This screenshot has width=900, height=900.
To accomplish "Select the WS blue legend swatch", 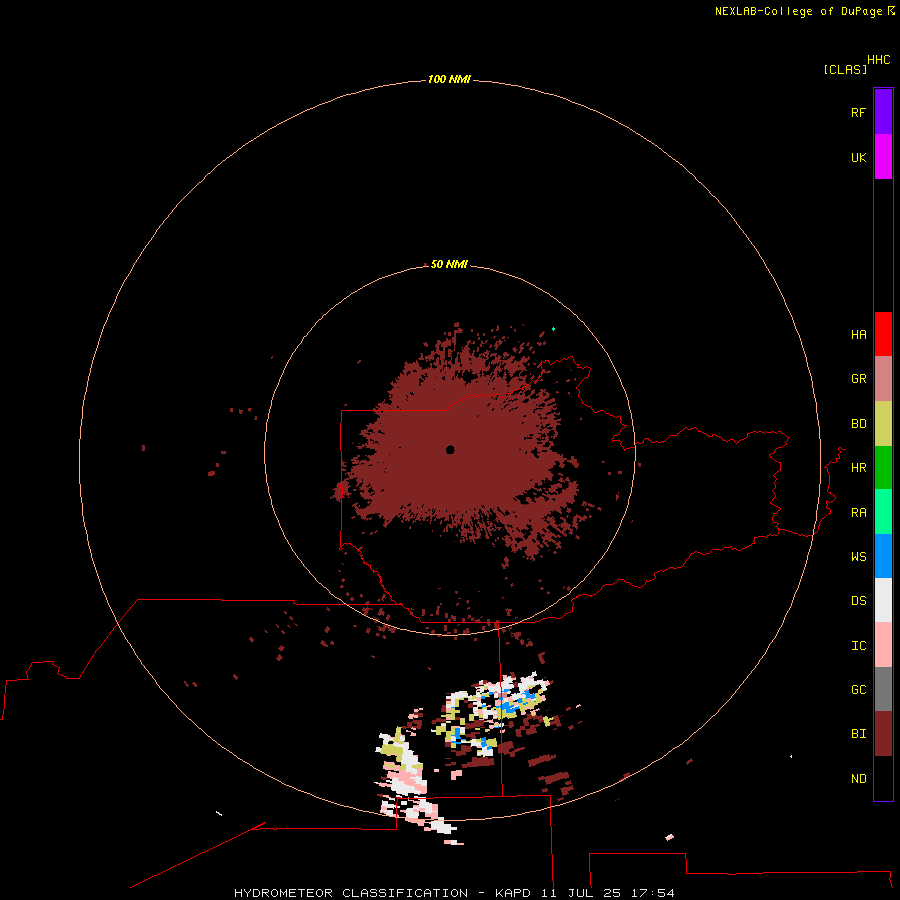I will 883,556.
